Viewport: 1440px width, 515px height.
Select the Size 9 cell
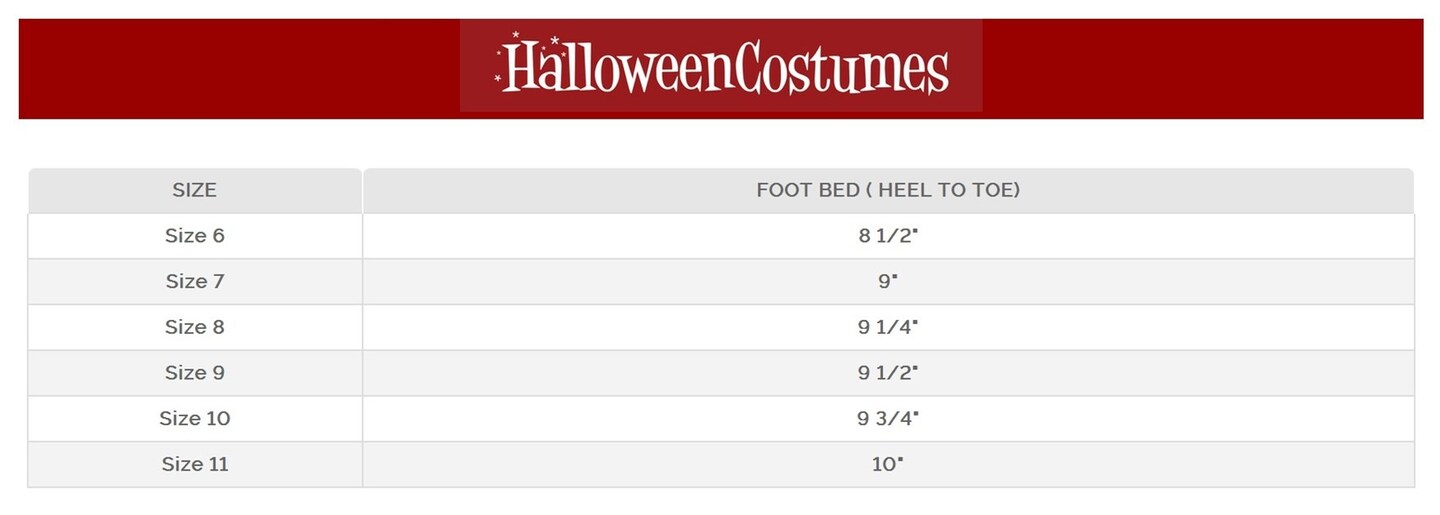point(194,373)
